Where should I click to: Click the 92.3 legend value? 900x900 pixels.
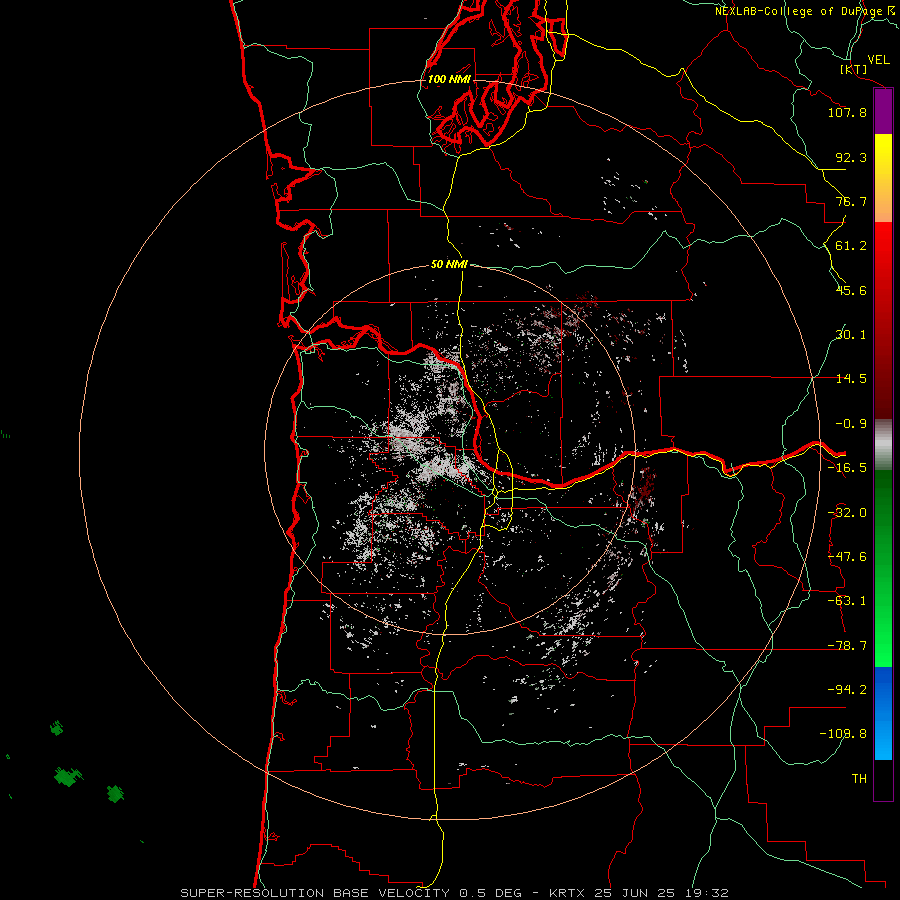[851, 157]
